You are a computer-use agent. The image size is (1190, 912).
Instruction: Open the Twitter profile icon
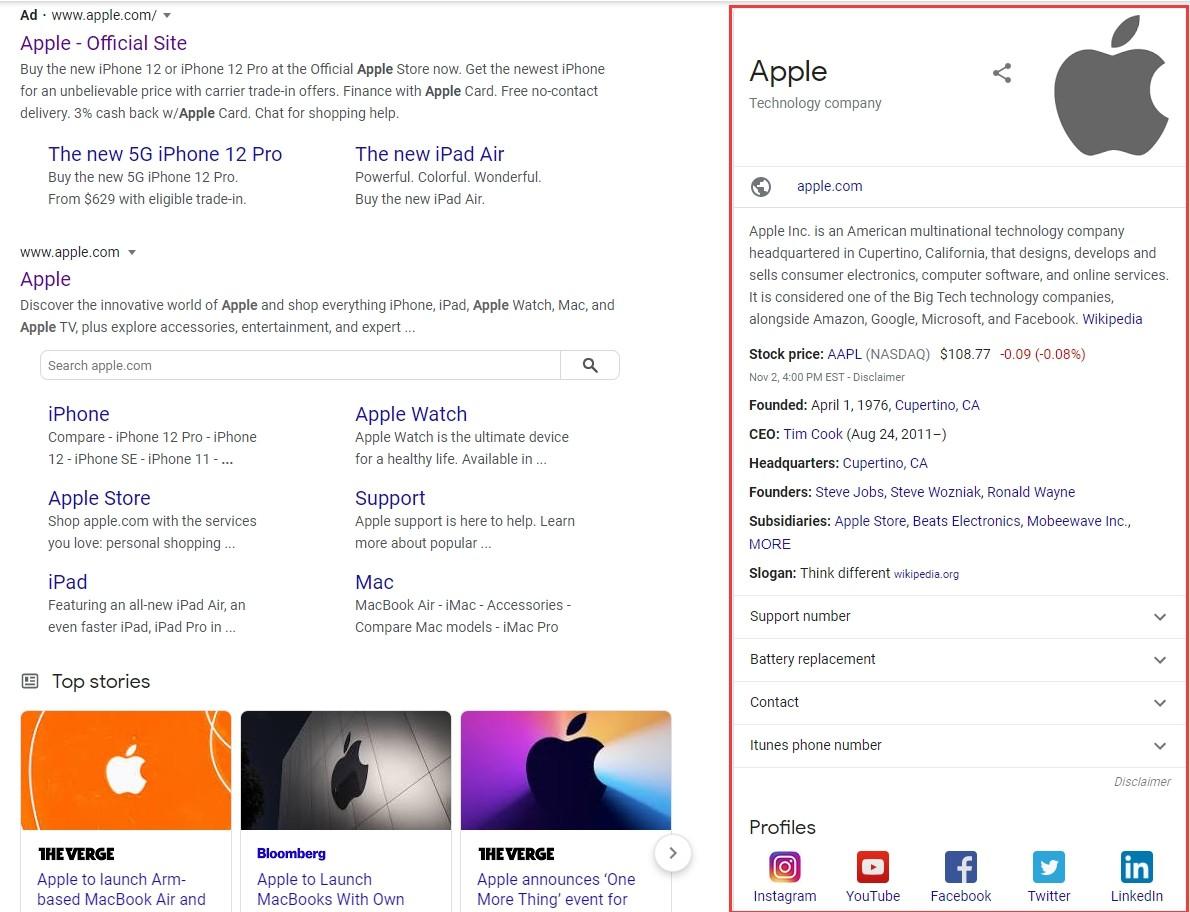click(x=1049, y=866)
